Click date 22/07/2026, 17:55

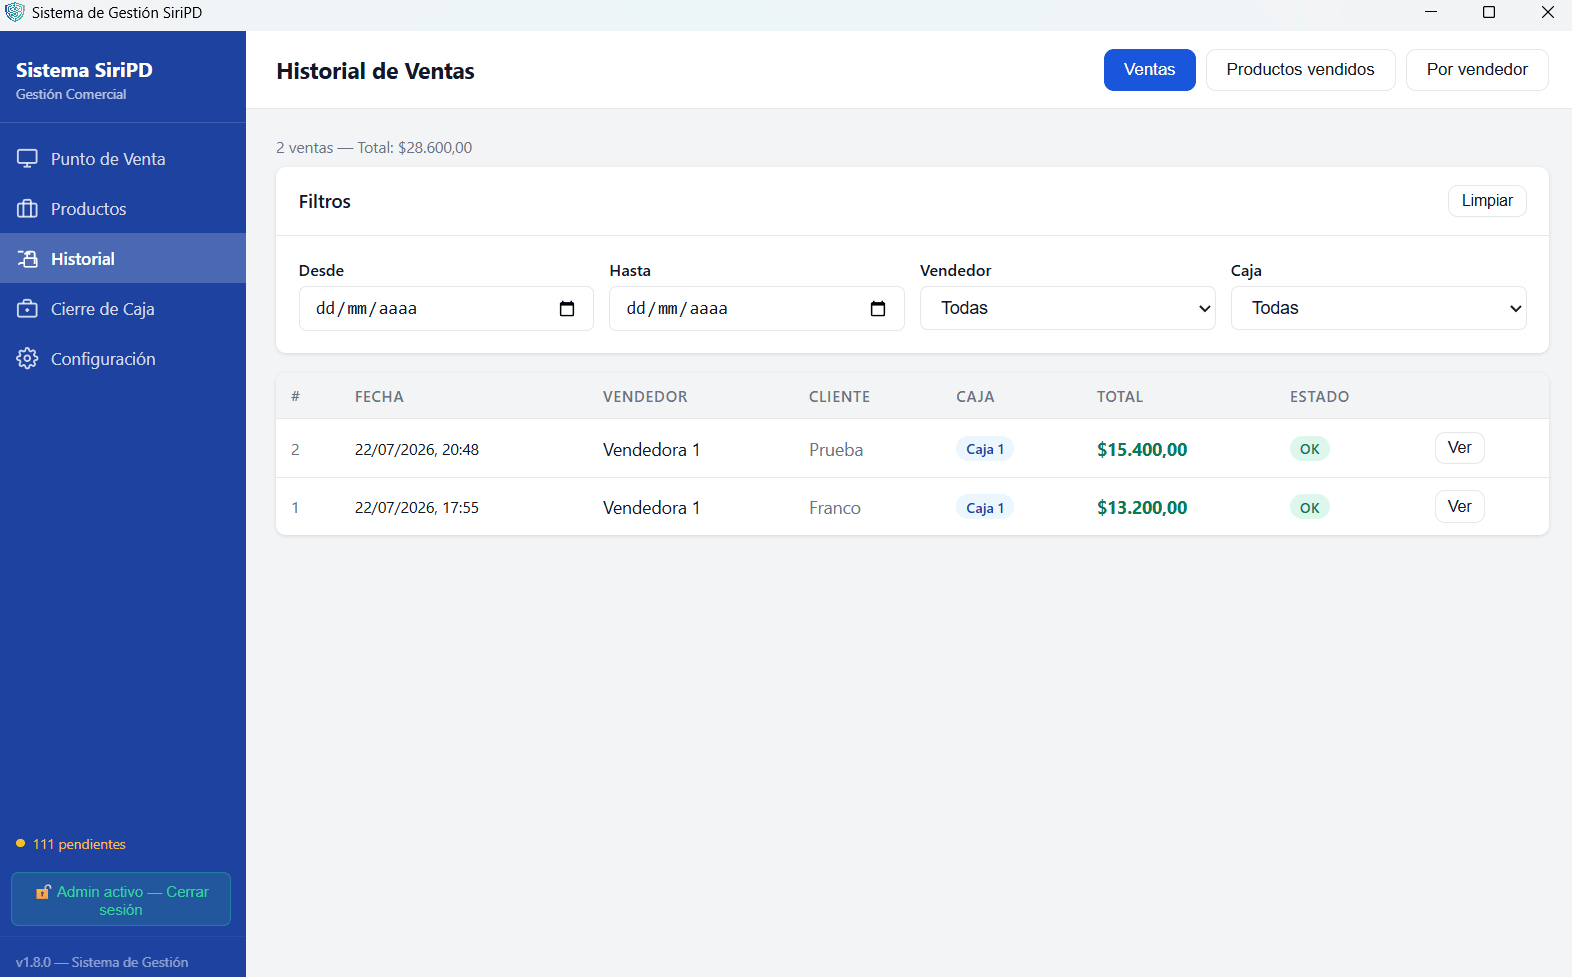[x=417, y=508]
